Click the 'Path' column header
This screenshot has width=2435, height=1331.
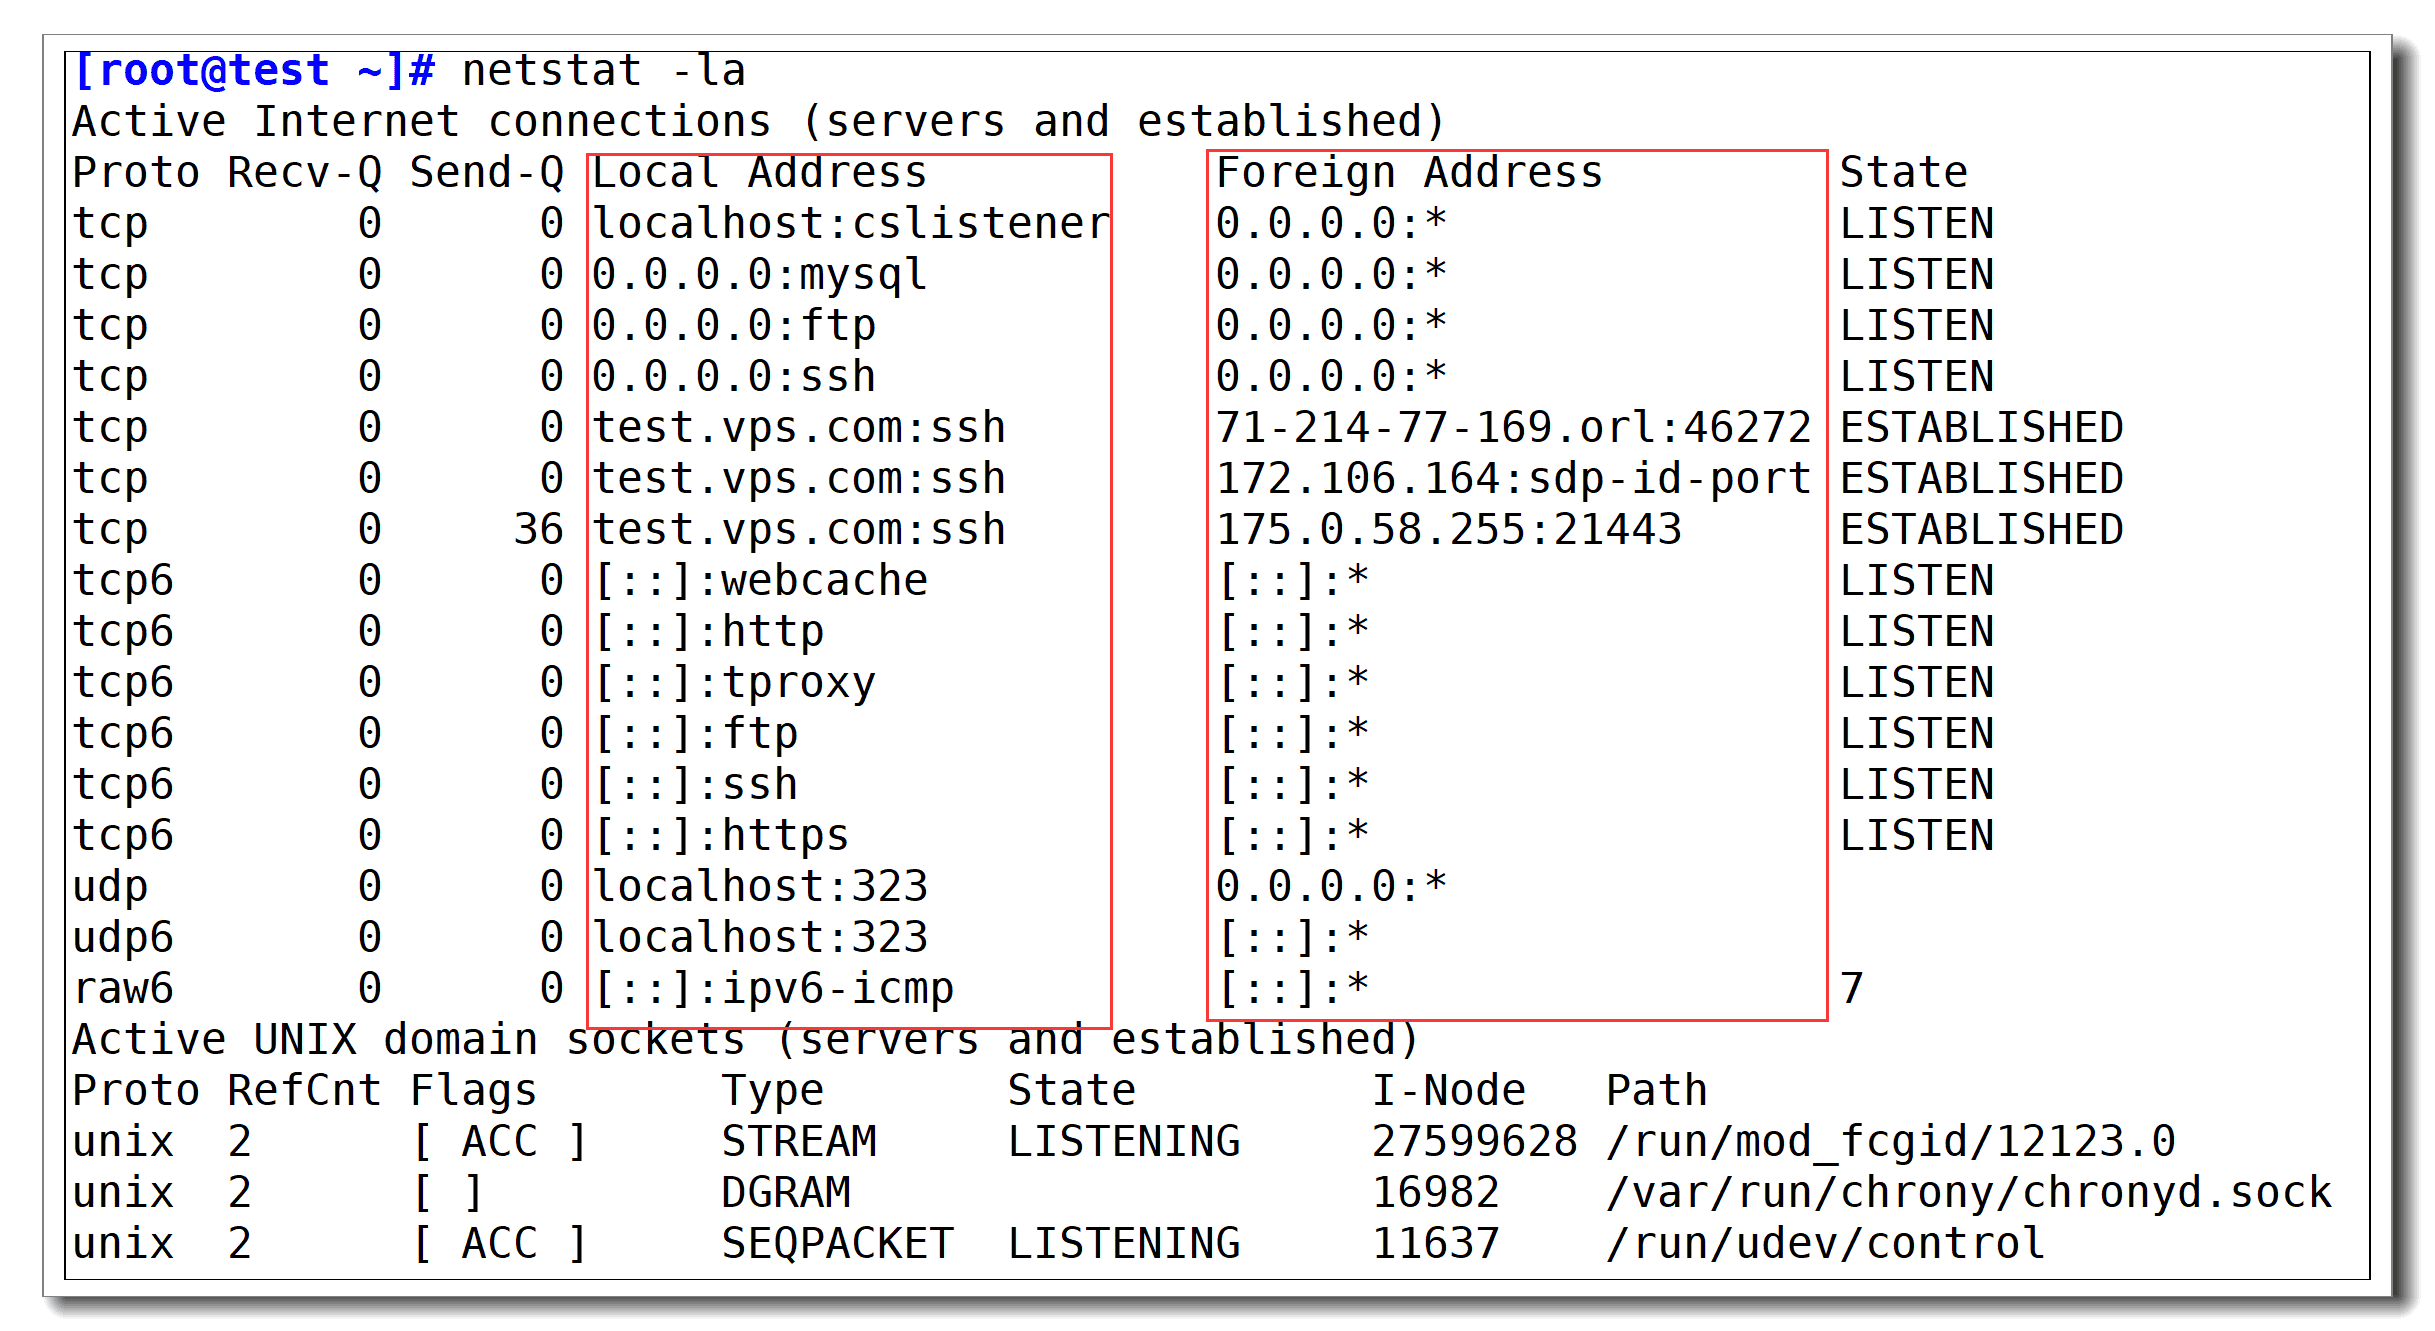click(x=1656, y=1091)
